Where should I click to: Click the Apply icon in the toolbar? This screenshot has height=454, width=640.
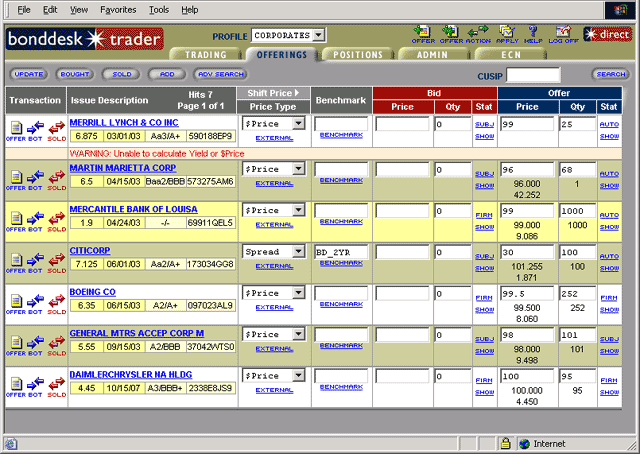tap(507, 34)
